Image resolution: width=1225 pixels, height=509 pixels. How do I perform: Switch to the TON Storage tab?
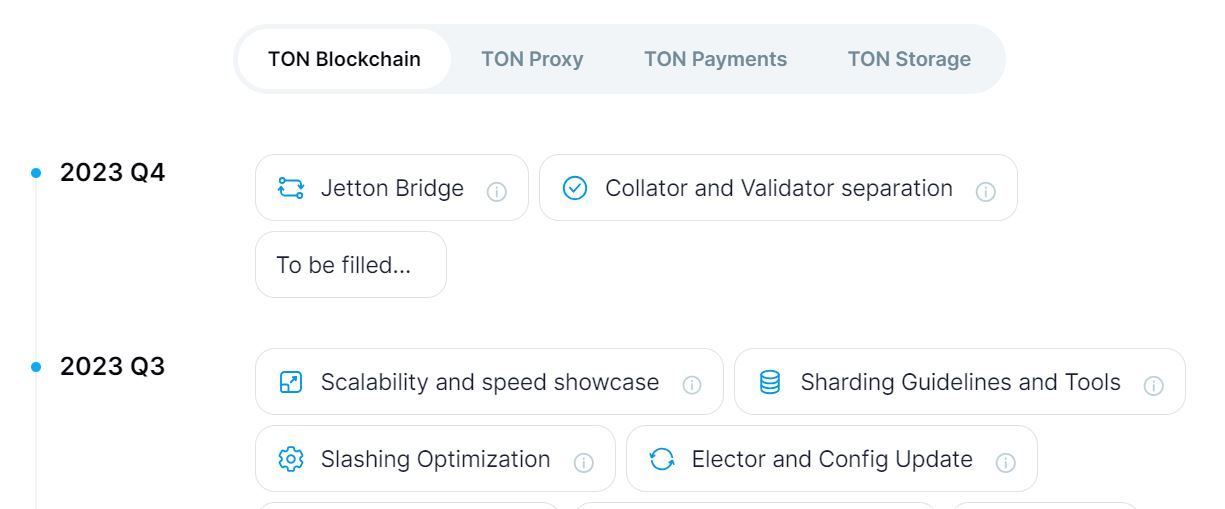[x=909, y=59]
